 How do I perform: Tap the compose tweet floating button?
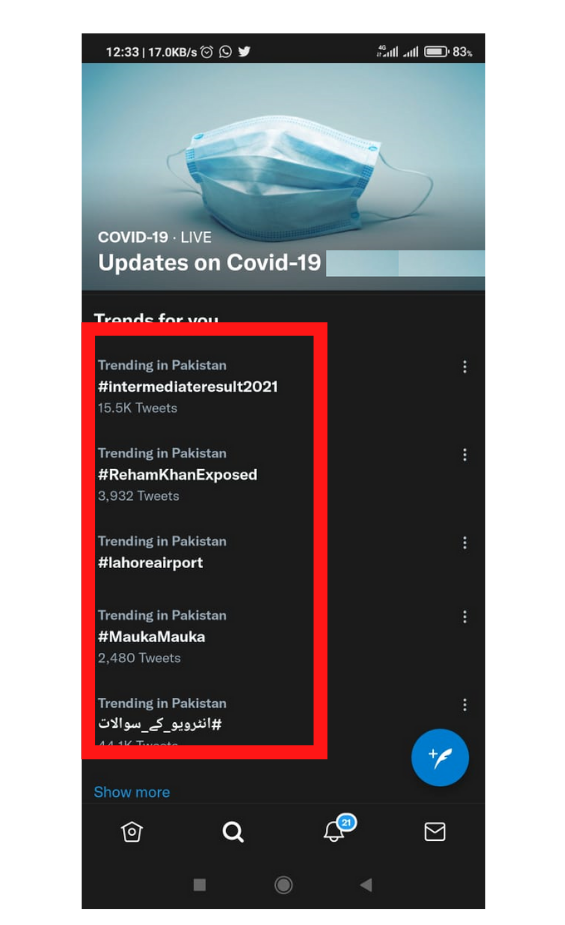coord(439,757)
